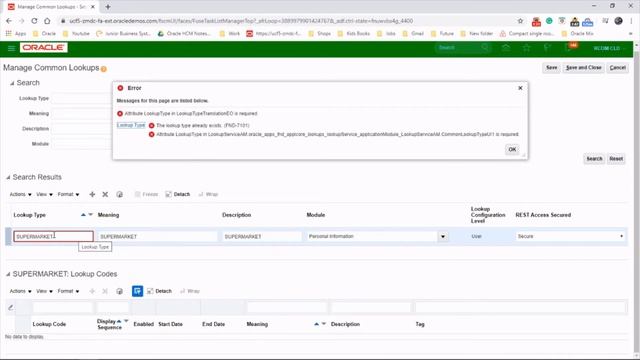640x360 pixels.
Task: Open Format menu in Search Results
Action: pos(68,194)
